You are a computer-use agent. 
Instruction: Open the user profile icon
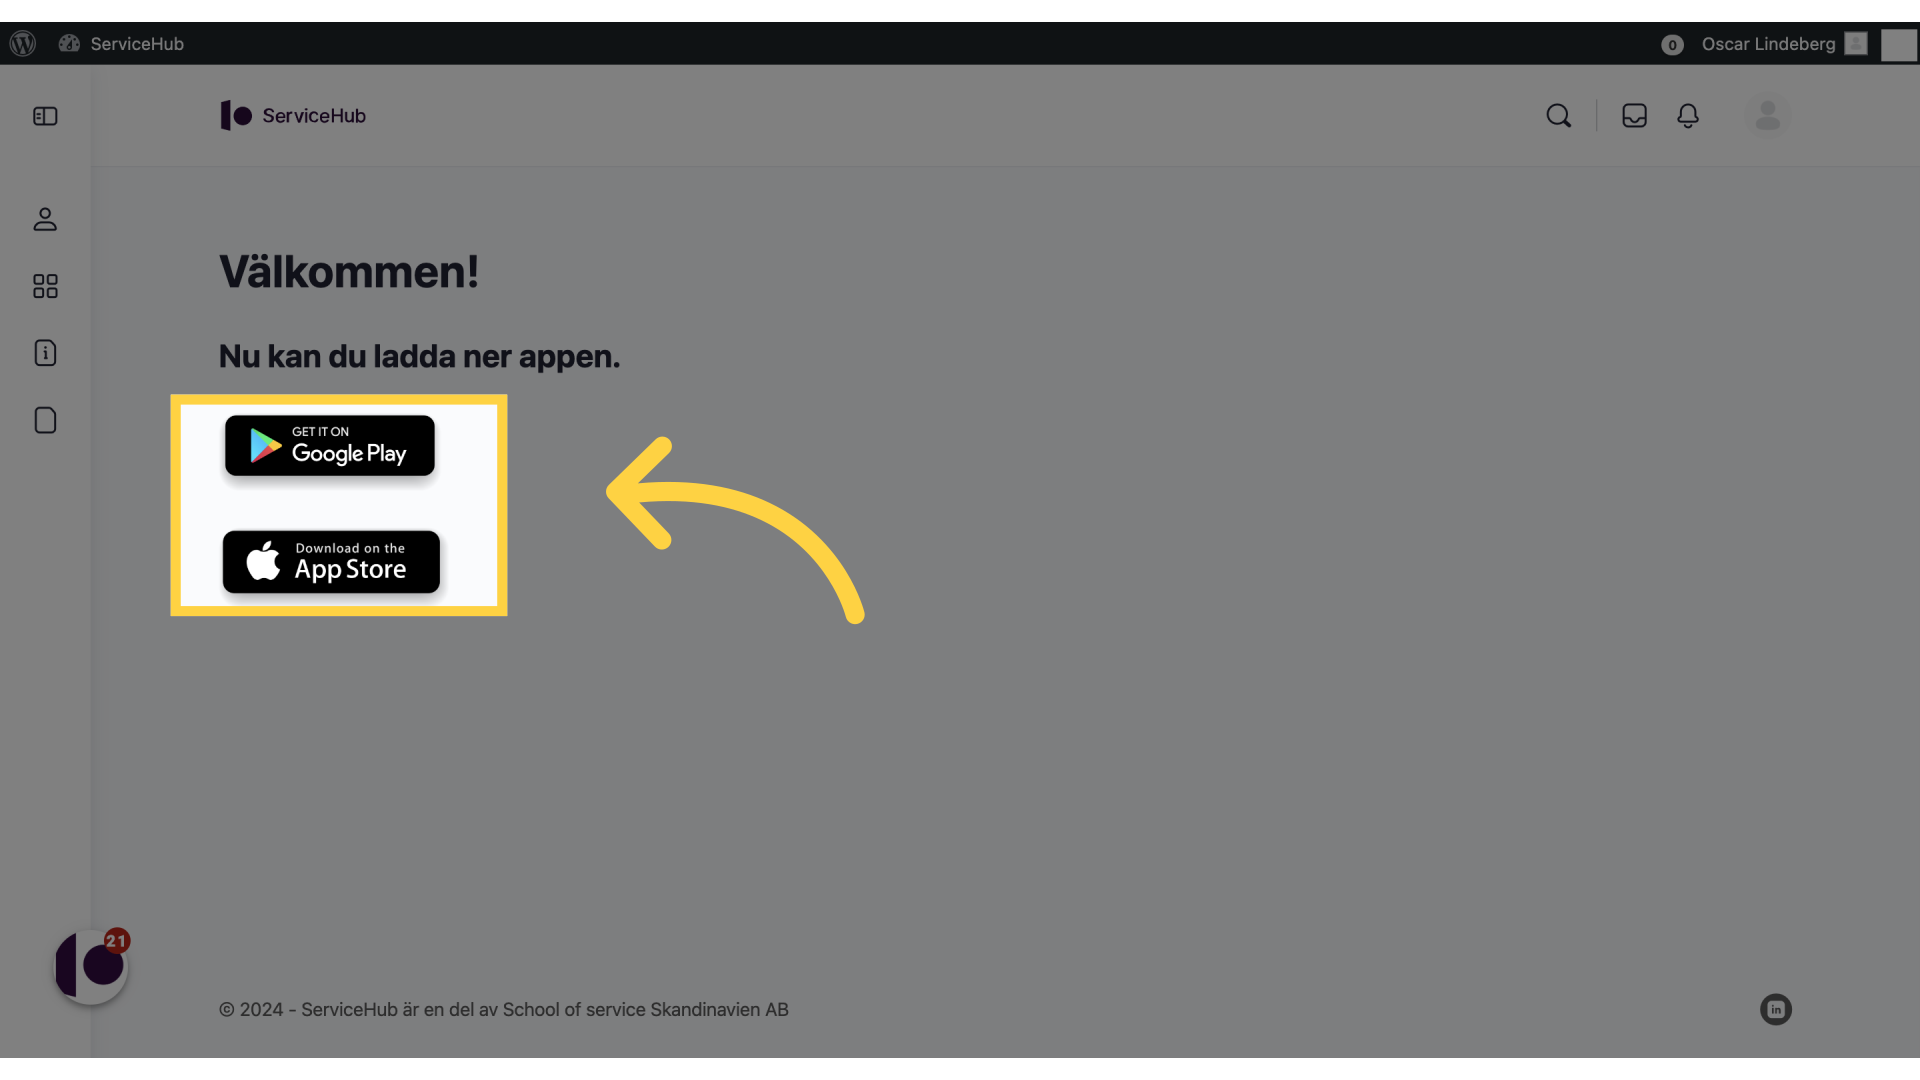[1766, 115]
